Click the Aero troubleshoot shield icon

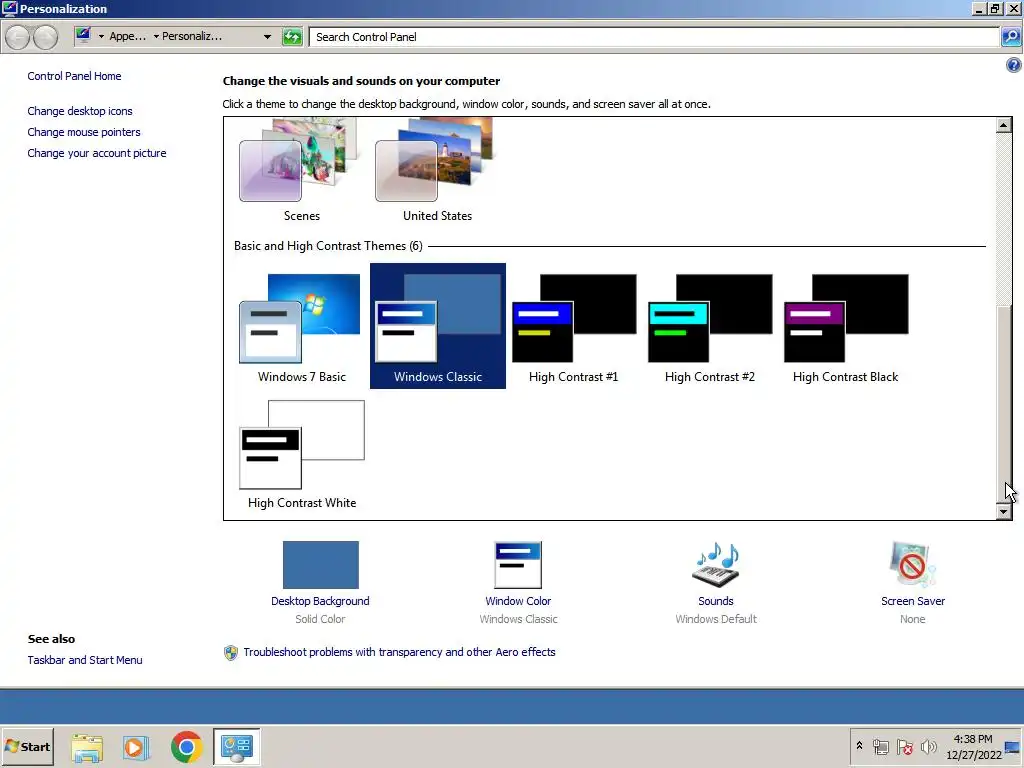231,652
